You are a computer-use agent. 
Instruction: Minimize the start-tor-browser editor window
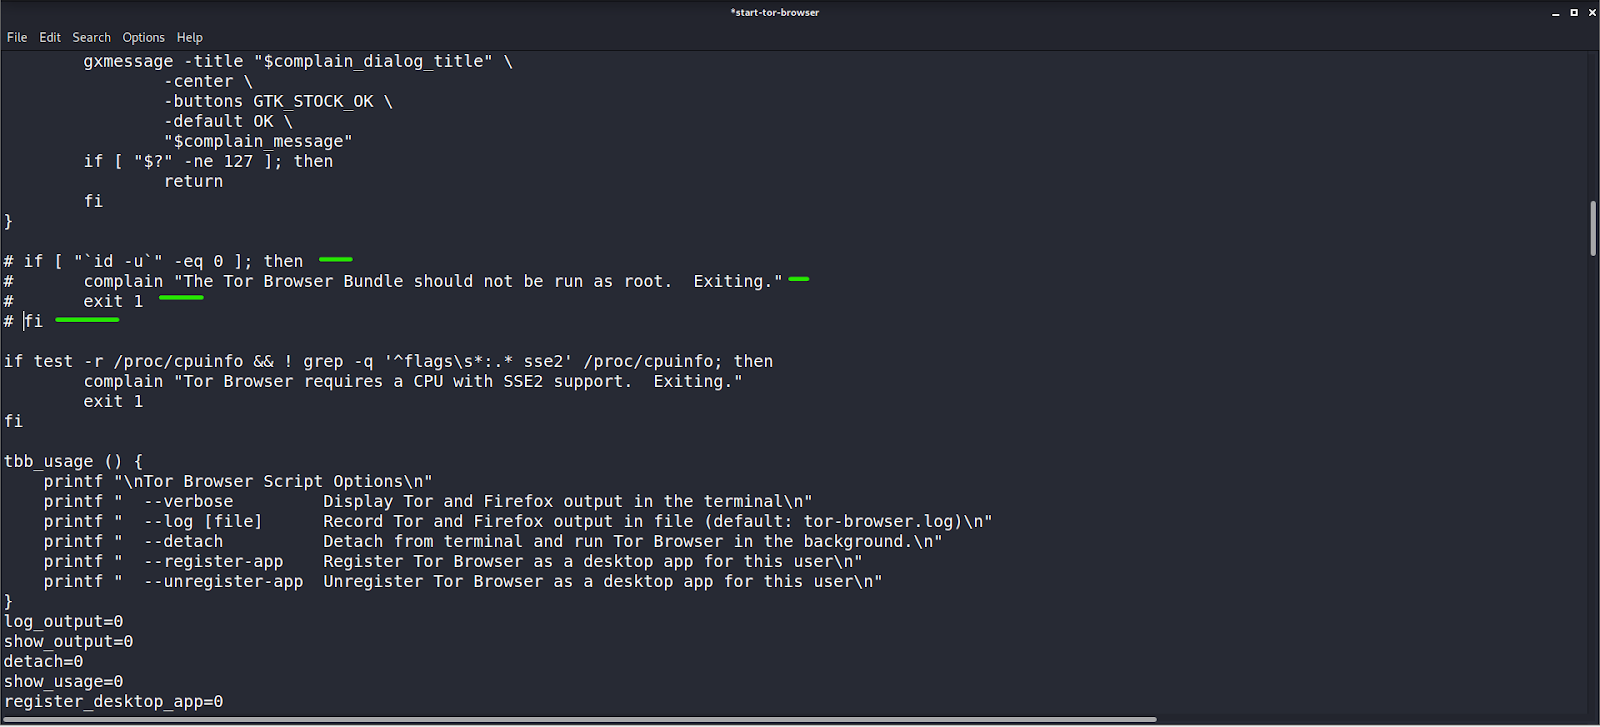pos(1556,13)
